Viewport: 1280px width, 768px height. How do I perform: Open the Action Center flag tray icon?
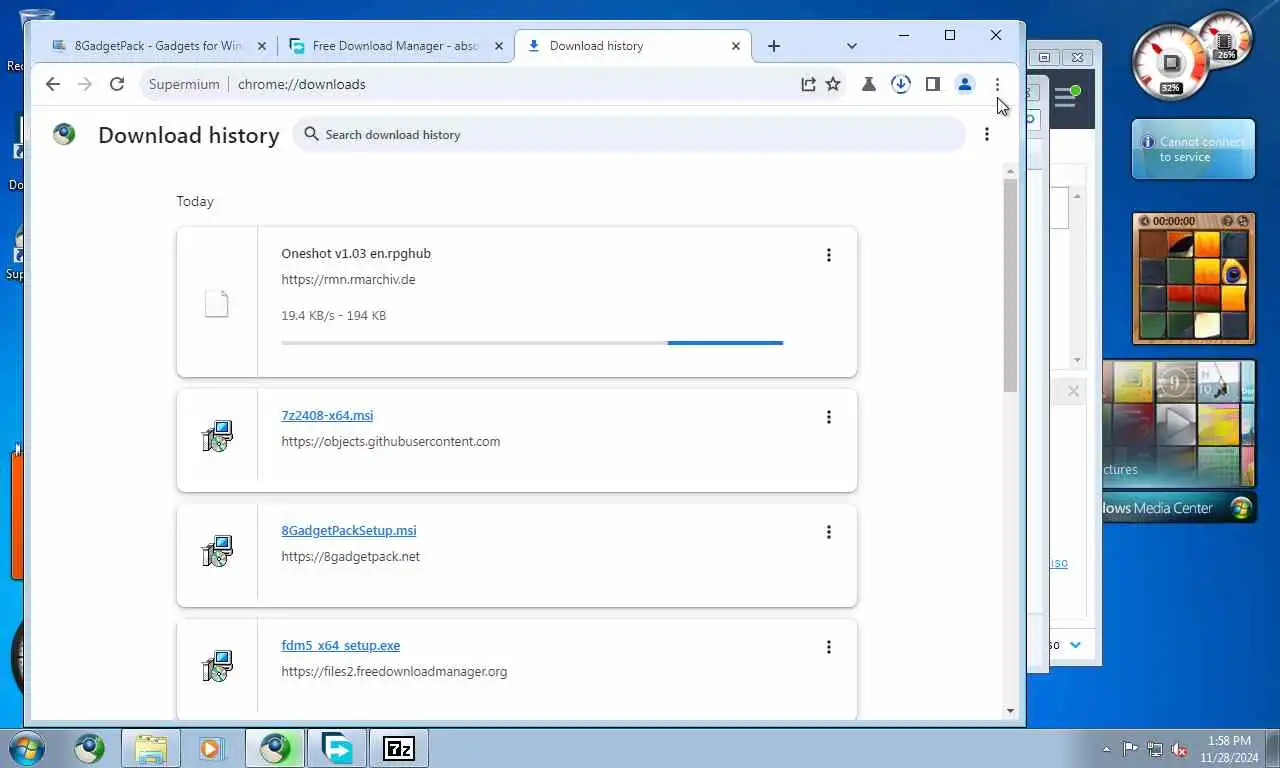(1130, 749)
